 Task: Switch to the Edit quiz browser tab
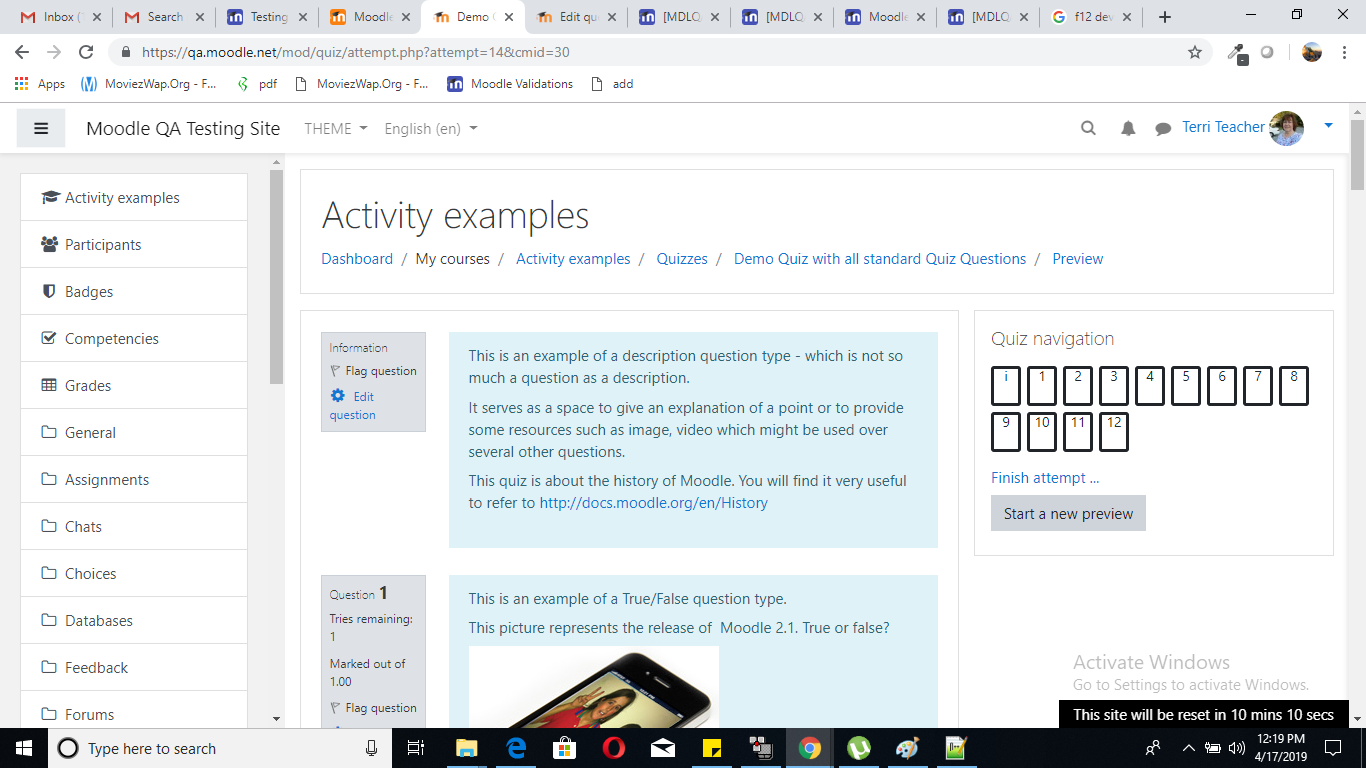[577, 17]
